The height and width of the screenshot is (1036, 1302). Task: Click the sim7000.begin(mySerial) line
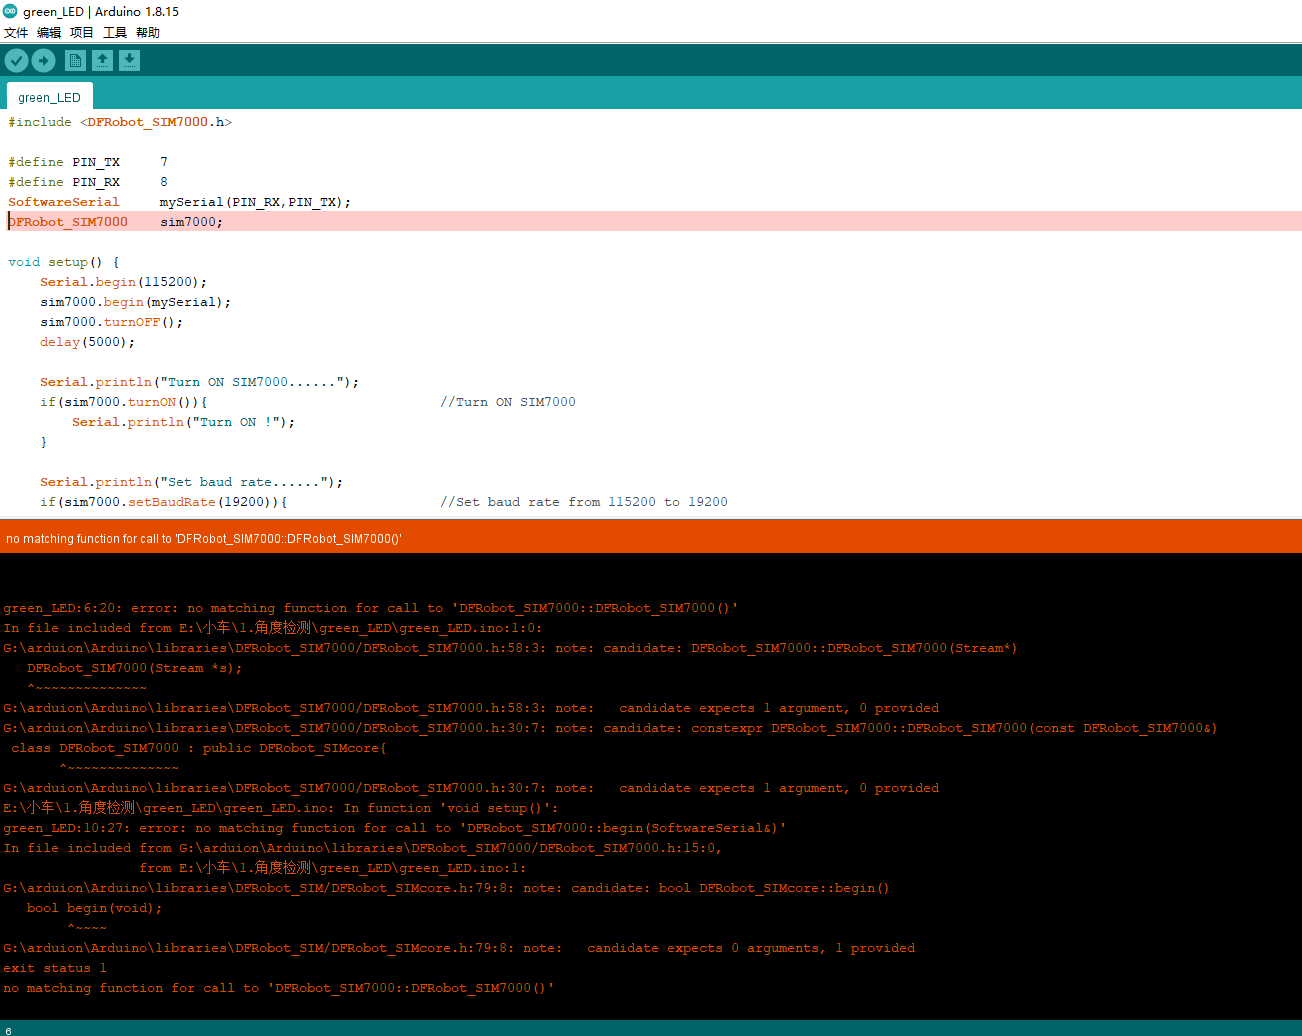click(135, 302)
